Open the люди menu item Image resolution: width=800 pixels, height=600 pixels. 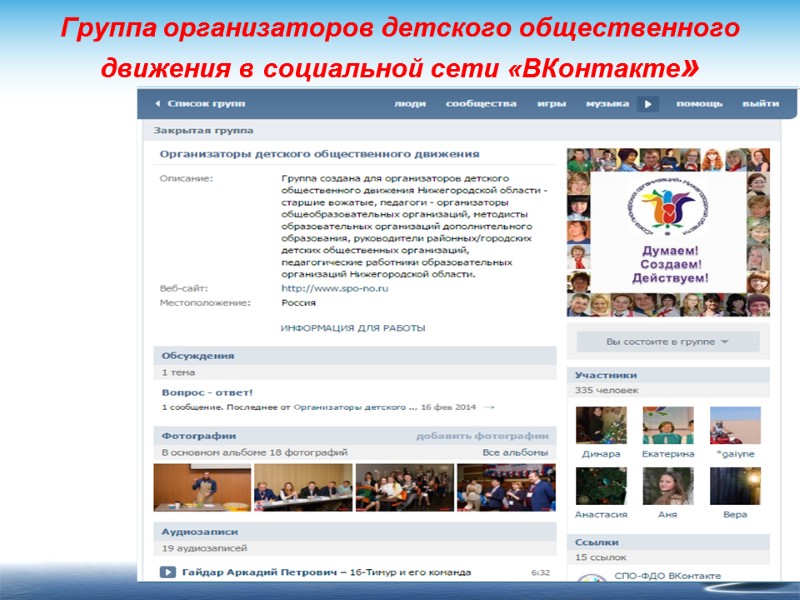(x=410, y=104)
